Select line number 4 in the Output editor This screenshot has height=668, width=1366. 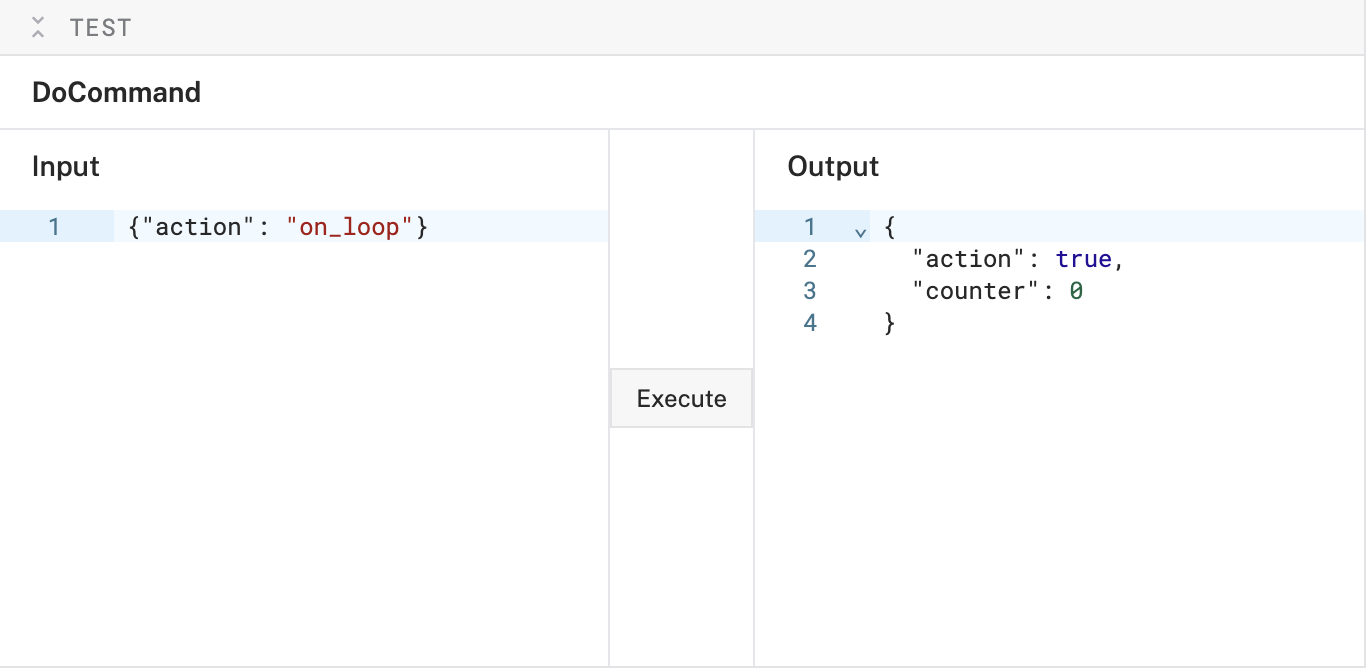(809, 323)
